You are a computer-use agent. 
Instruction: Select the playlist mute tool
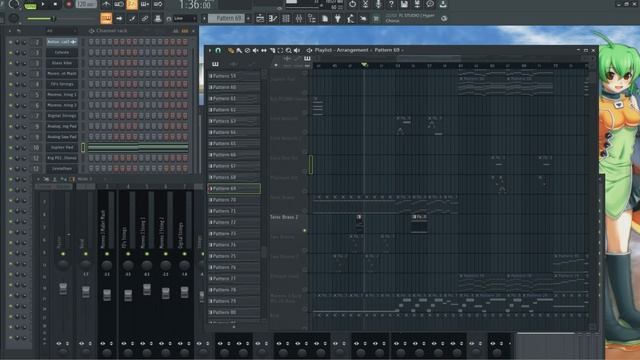[x=256, y=51]
